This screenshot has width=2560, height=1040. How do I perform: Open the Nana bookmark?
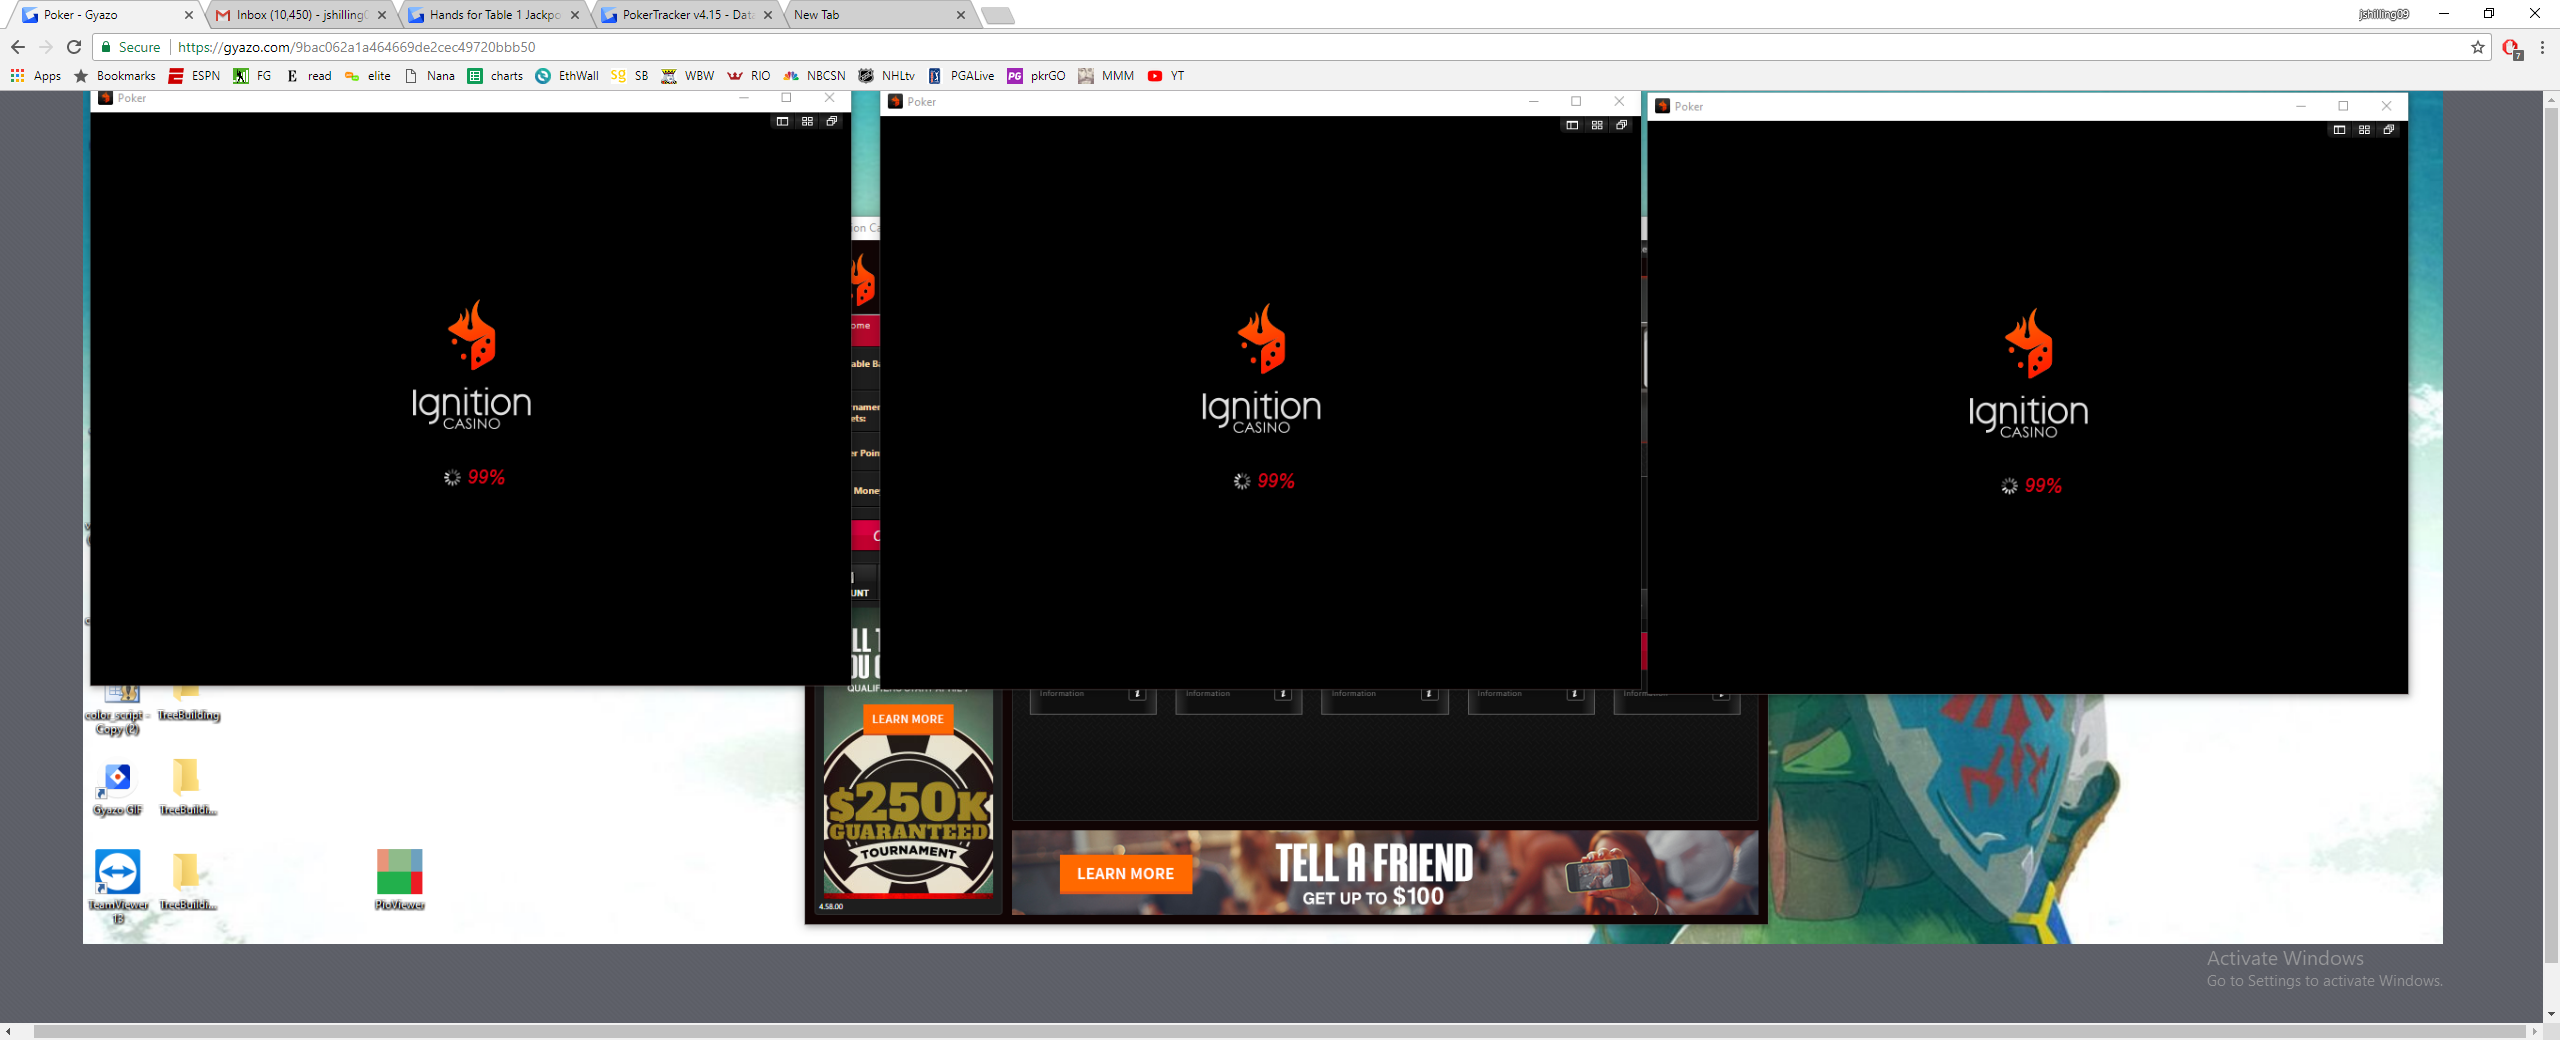(430, 76)
